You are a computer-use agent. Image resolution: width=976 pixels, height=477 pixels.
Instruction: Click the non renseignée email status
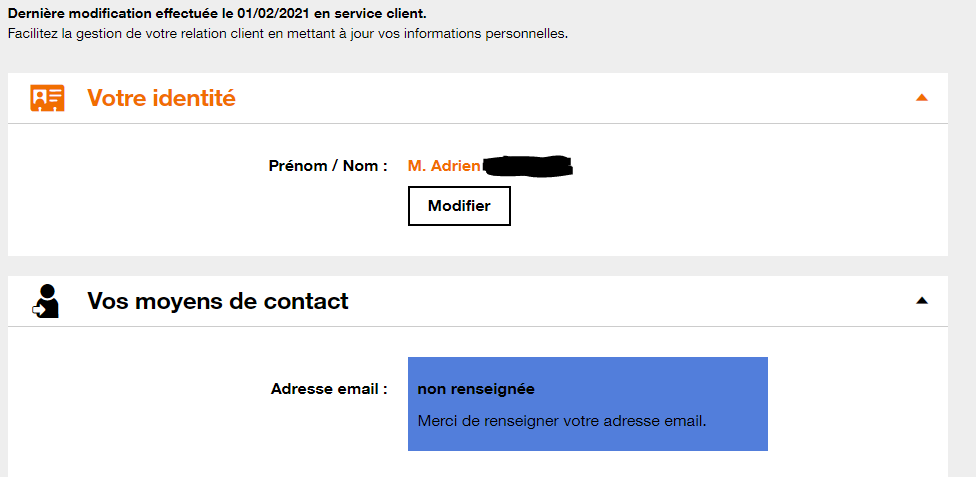tap(476, 388)
